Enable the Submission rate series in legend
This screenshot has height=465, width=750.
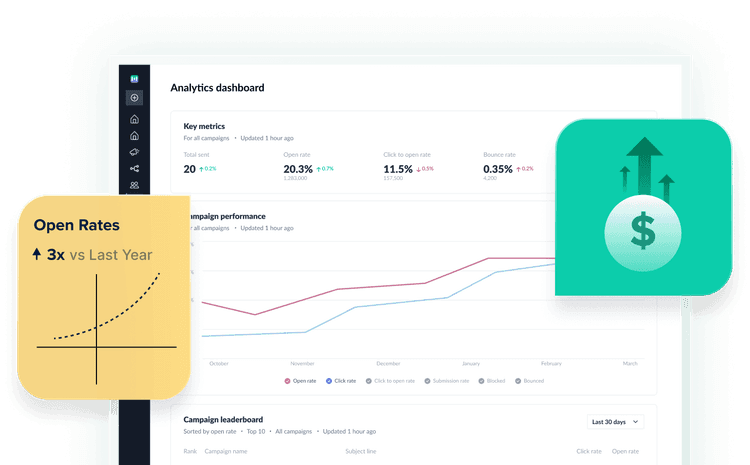(x=427, y=381)
